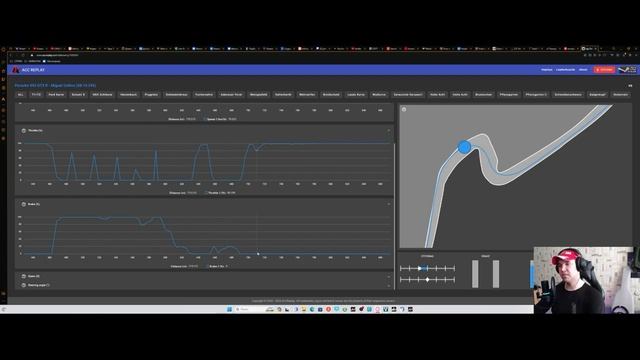Screen dimensions: 640x360
Task: Toggle the Speed series in the legend
Action: [x=221, y=119]
